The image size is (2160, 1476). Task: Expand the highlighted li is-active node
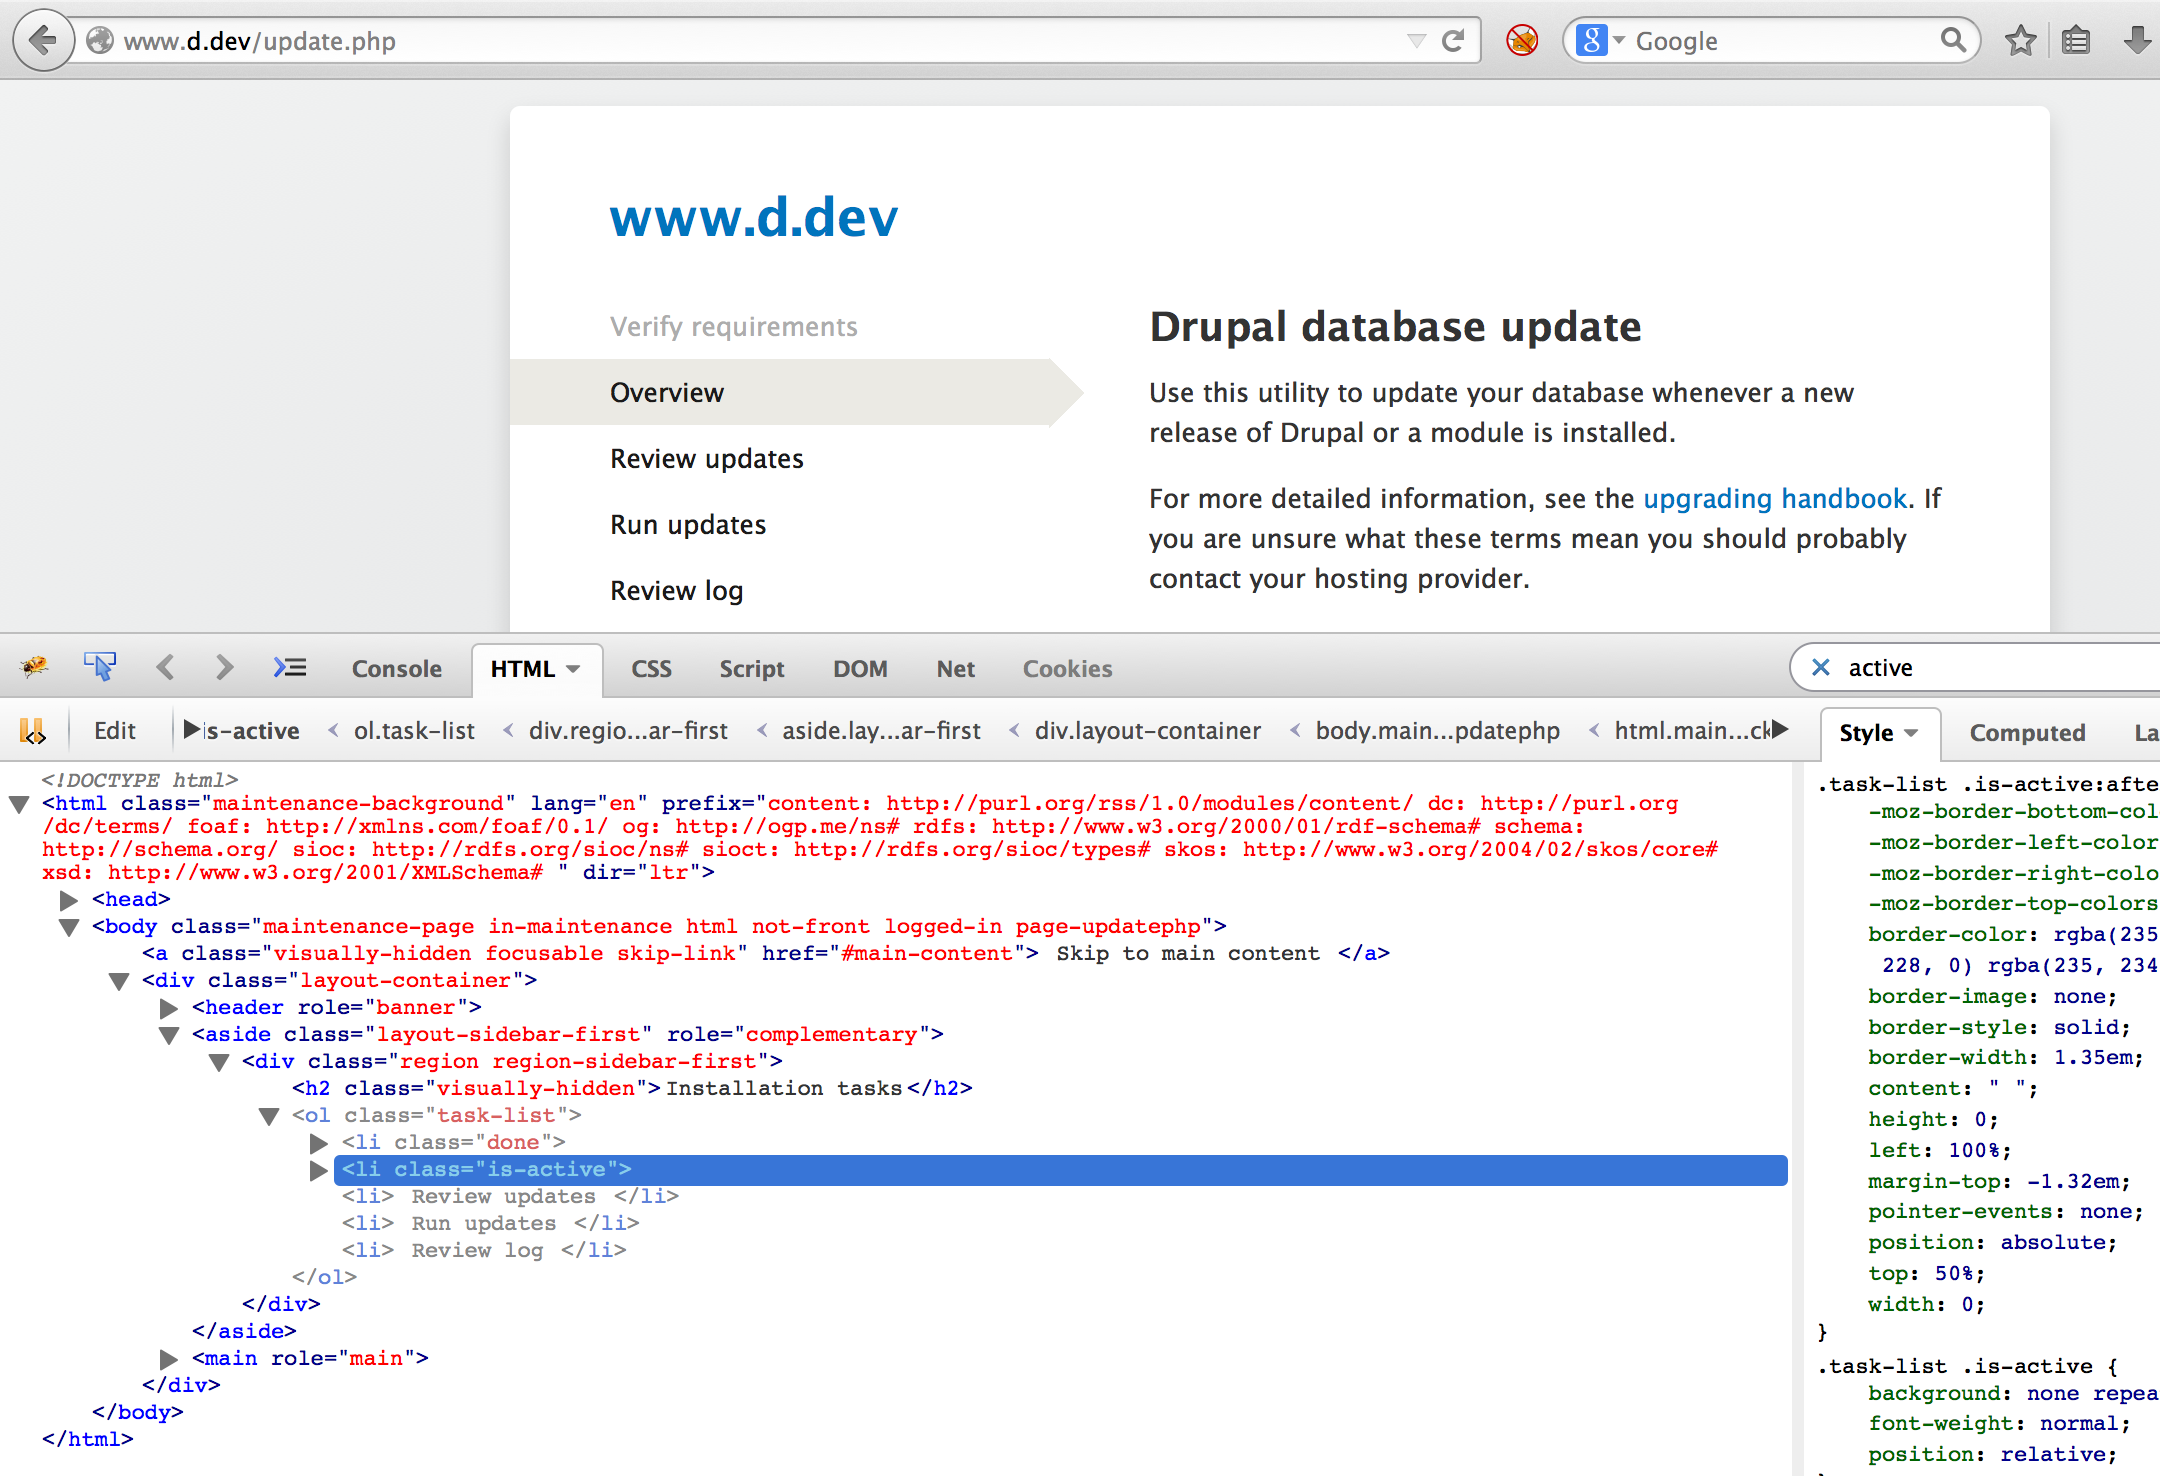pos(319,1170)
